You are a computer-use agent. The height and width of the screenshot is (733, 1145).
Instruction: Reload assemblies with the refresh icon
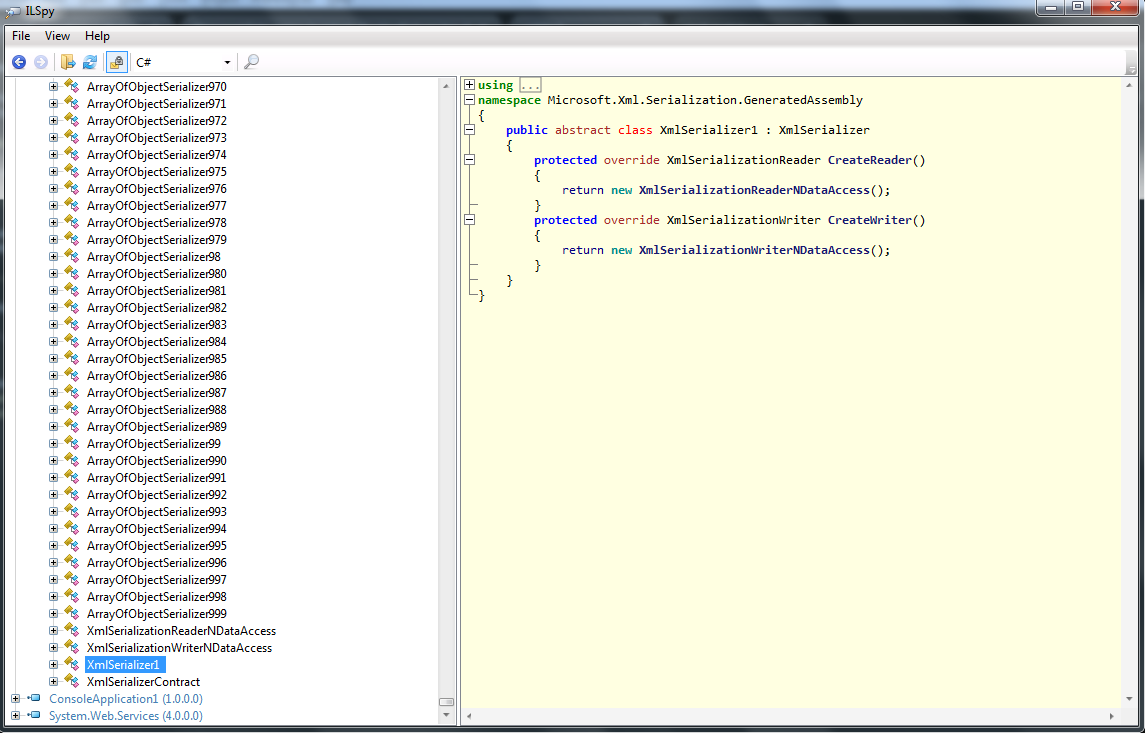pyautogui.click(x=90, y=62)
